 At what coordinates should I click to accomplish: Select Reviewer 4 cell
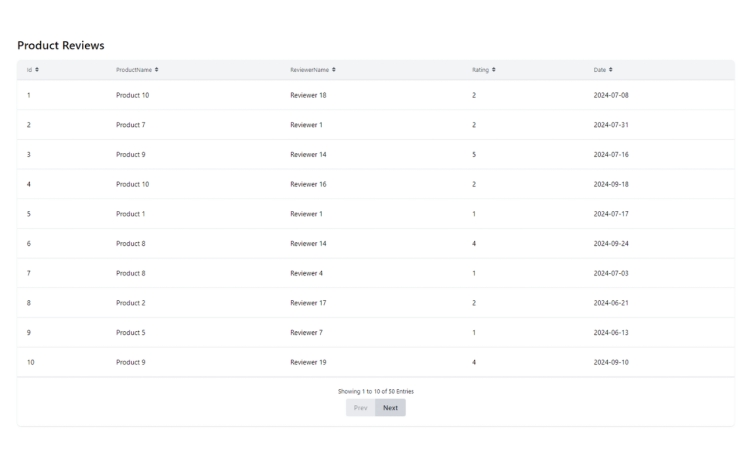[306, 273]
